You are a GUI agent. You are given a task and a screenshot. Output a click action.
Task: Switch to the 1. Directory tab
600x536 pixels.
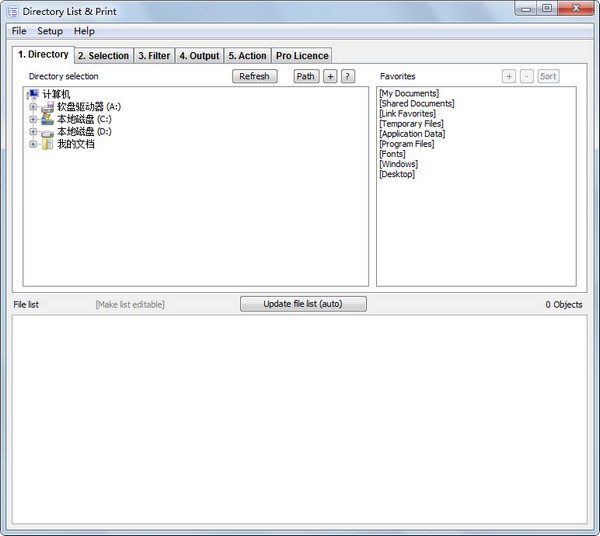tap(43, 55)
